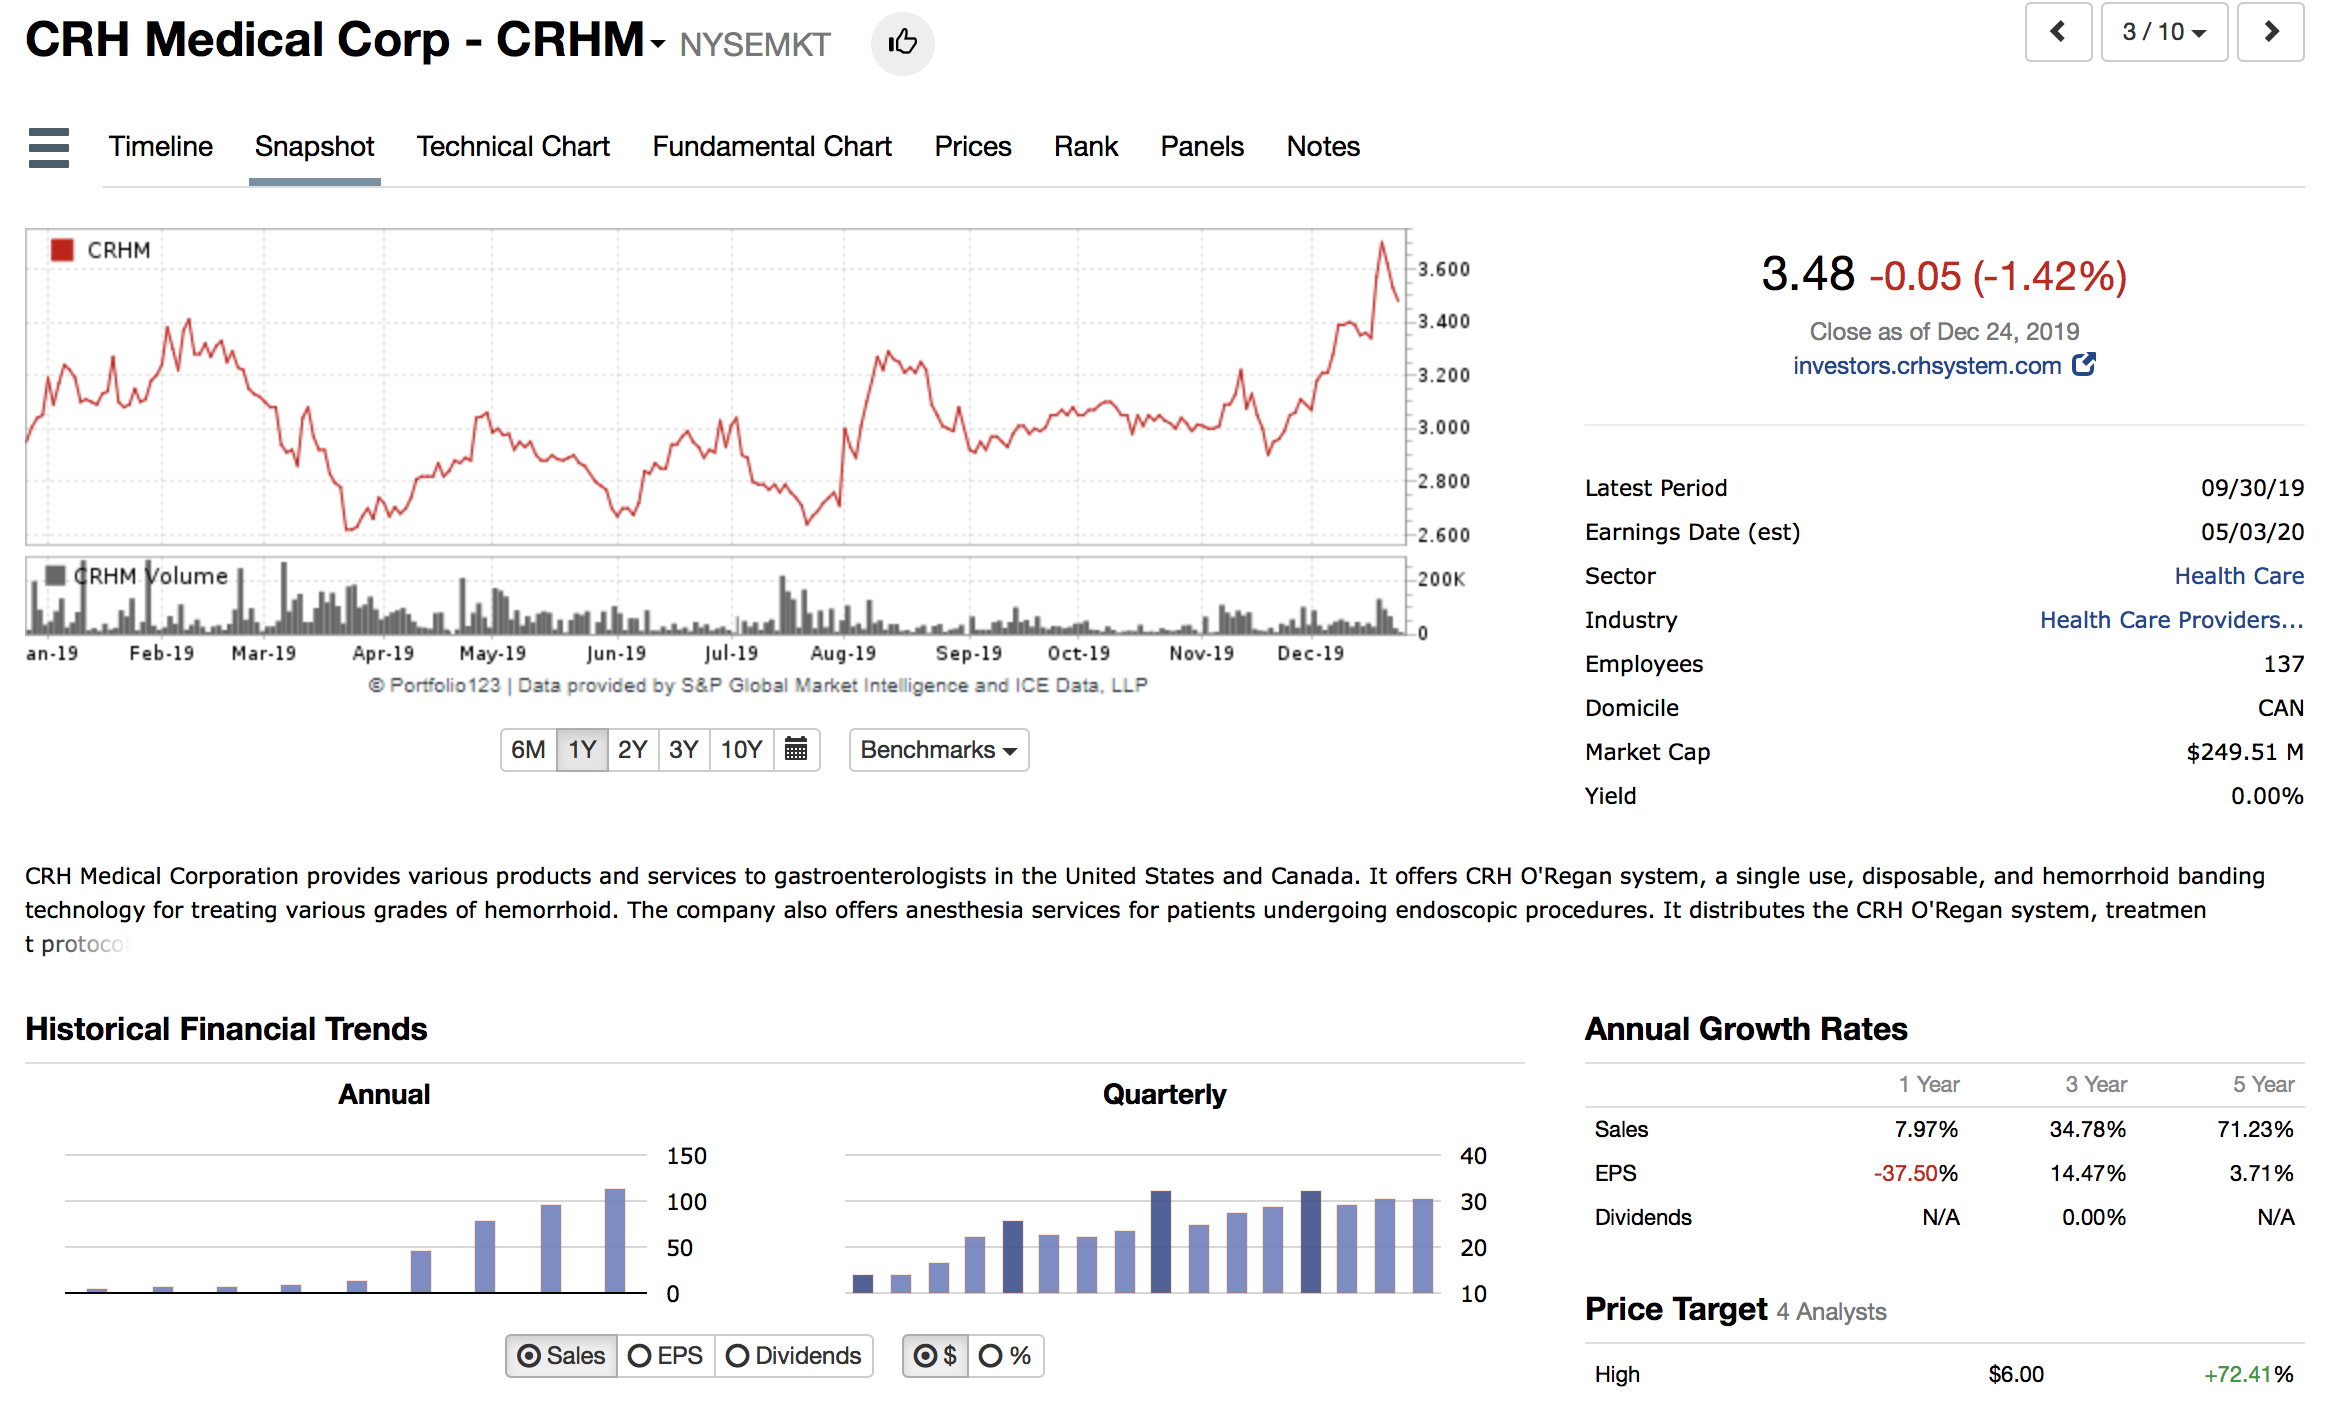
Task: Open the 3 / 10 position dropdown
Action: pos(2164,32)
